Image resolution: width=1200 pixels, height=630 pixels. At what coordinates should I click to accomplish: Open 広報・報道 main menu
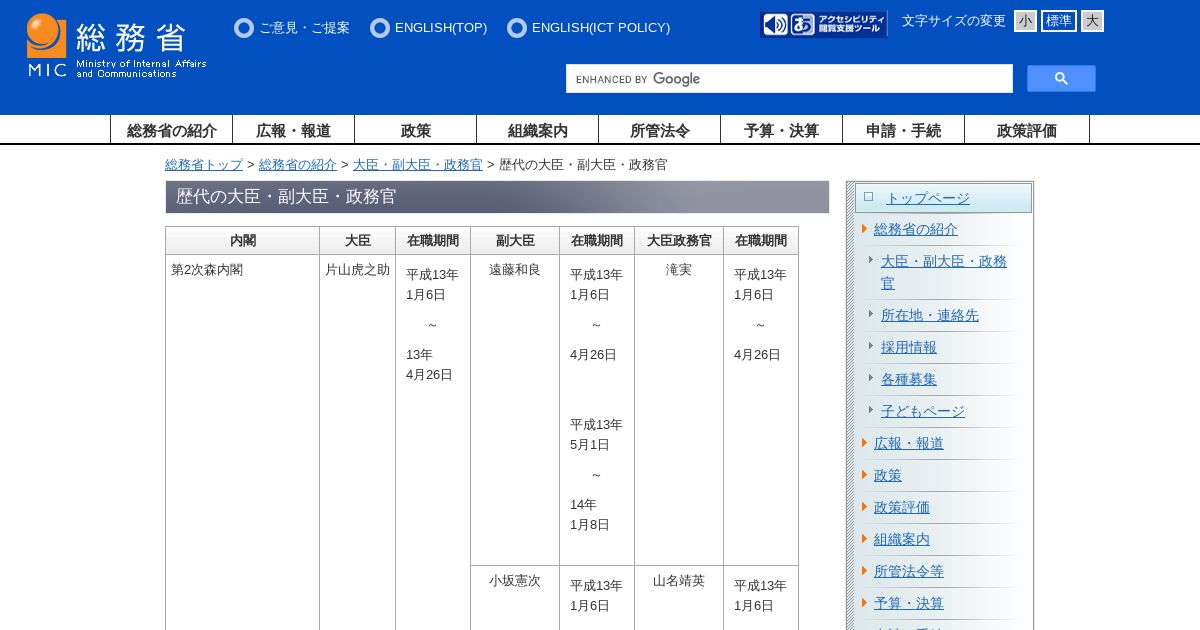pyautogui.click(x=294, y=130)
